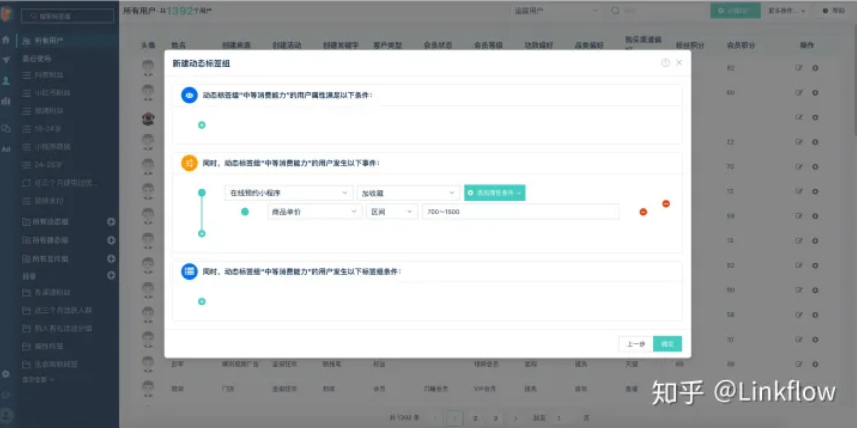Click plus icon next to 标签 section
This screenshot has width=857, height=429.
pos(111,275)
